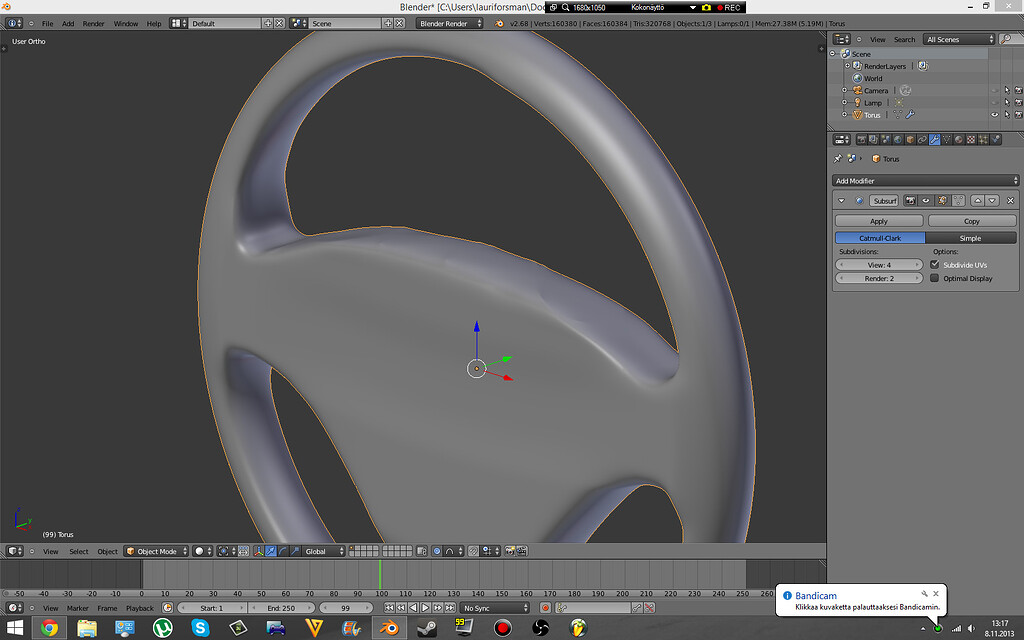Click the View subdivisions field showing 4

point(879,264)
